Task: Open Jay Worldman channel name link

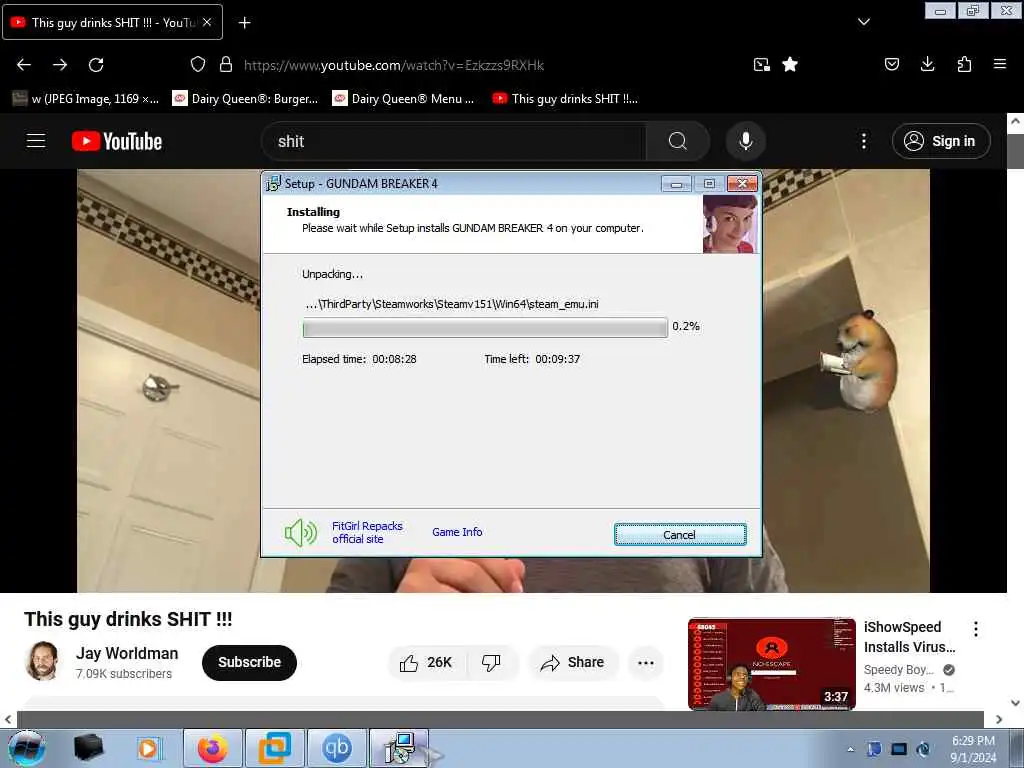Action: click(x=127, y=653)
